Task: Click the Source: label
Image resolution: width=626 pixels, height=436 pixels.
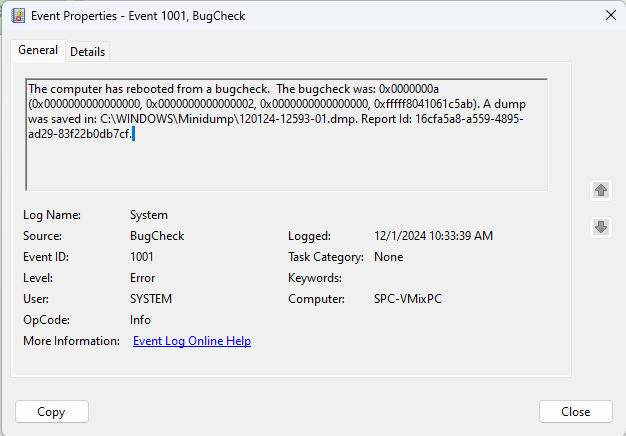Action: point(42,236)
